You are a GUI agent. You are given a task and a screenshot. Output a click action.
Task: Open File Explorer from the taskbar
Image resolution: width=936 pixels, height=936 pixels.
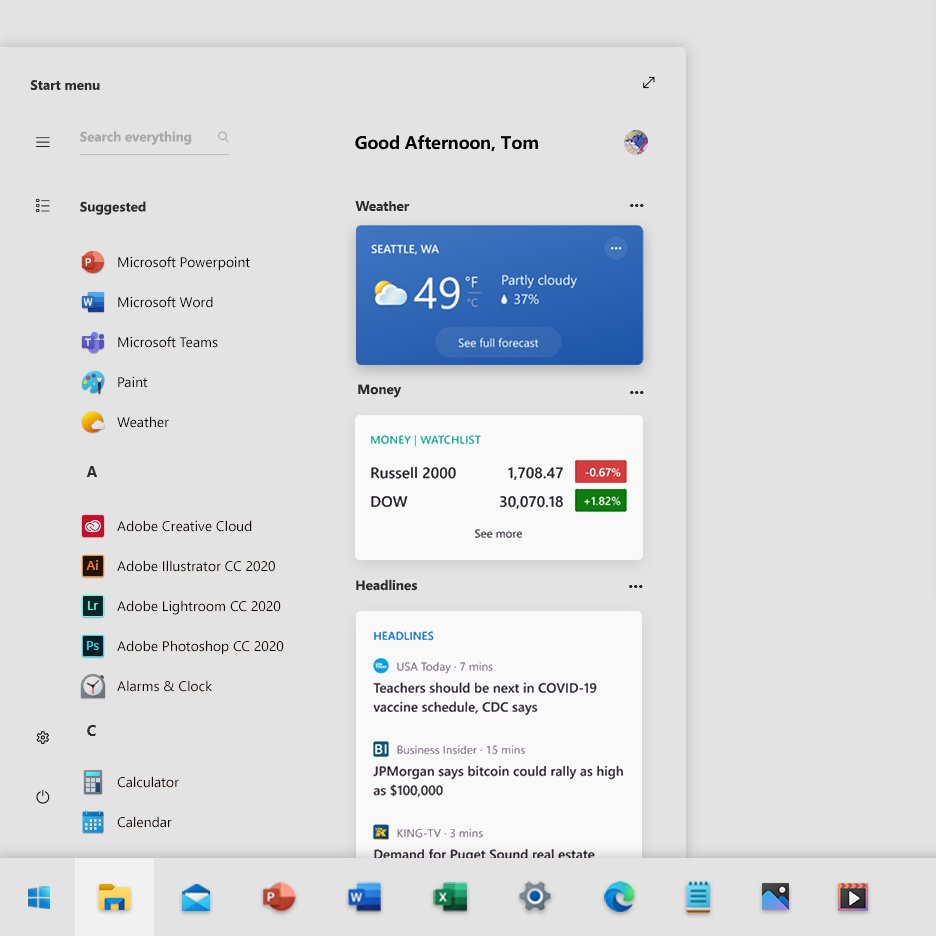click(x=114, y=897)
